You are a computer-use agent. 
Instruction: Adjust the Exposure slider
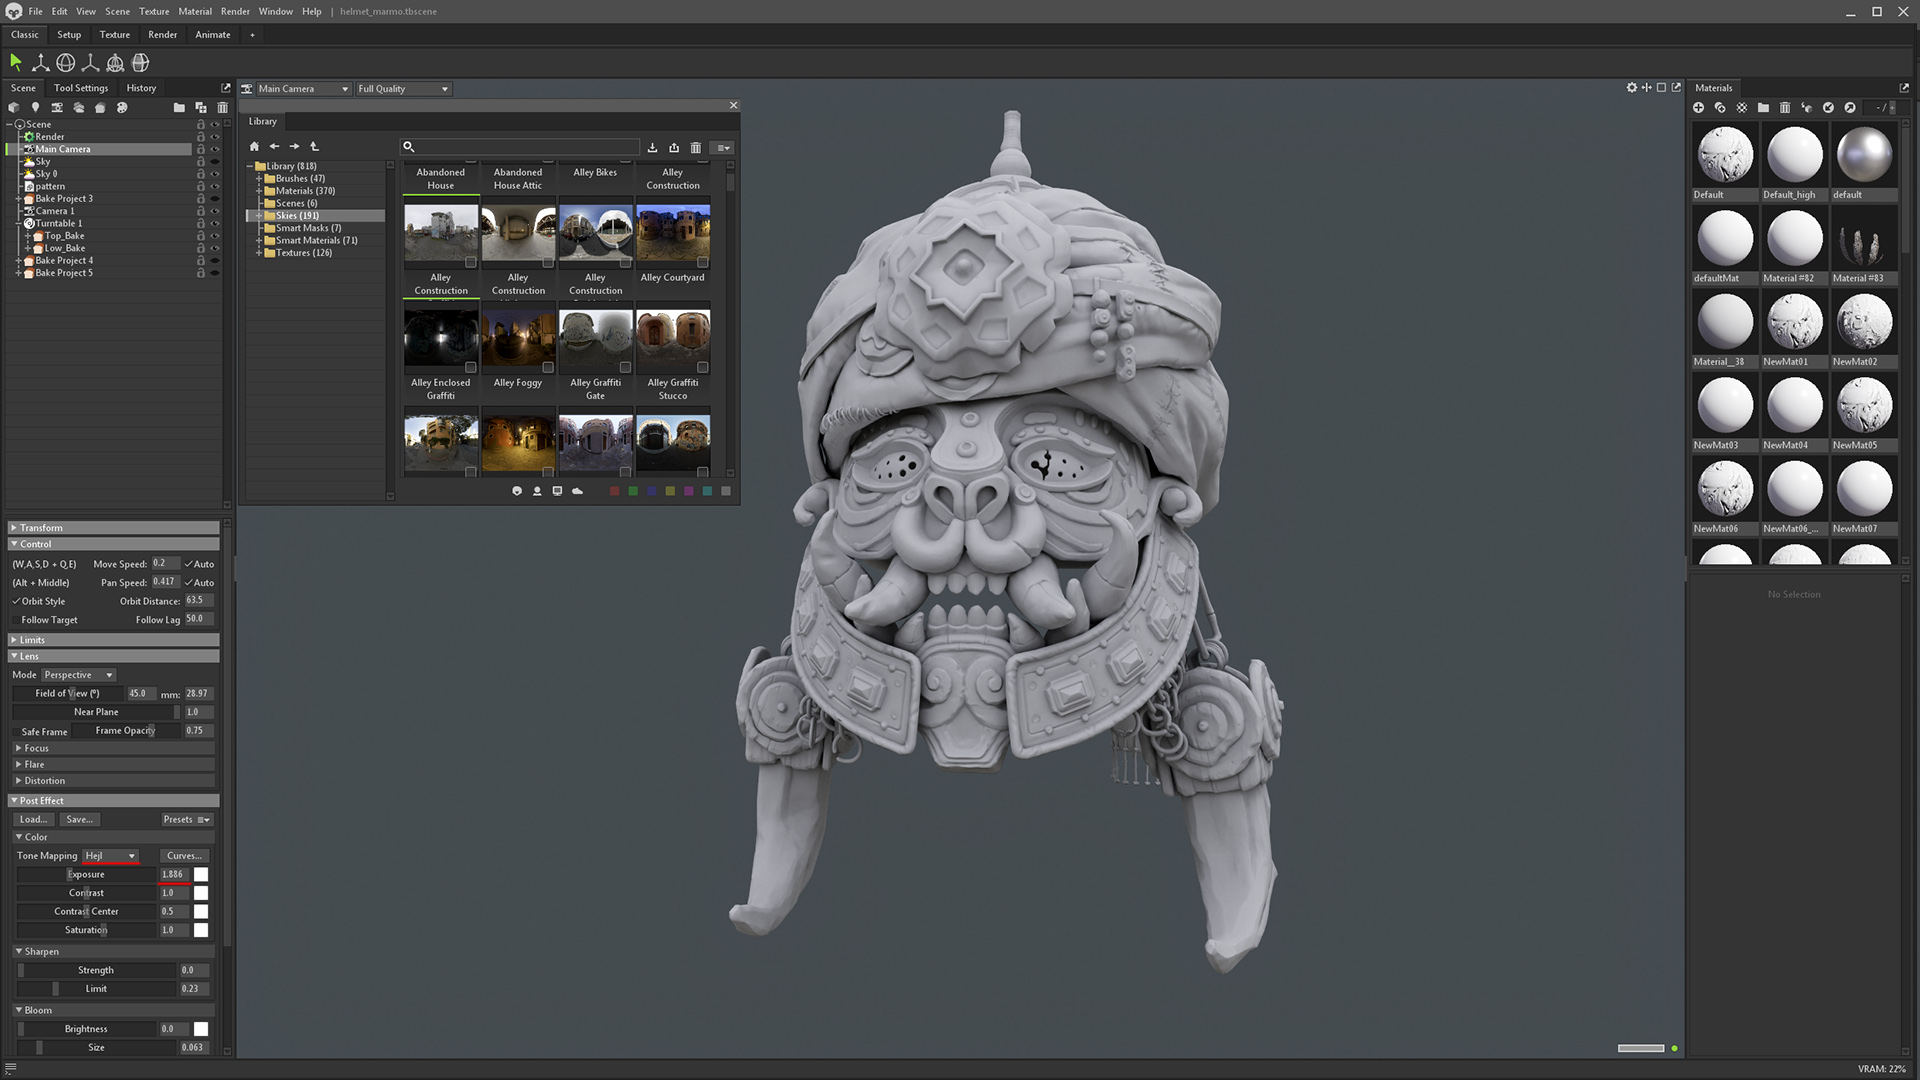(x=86, y=875)
